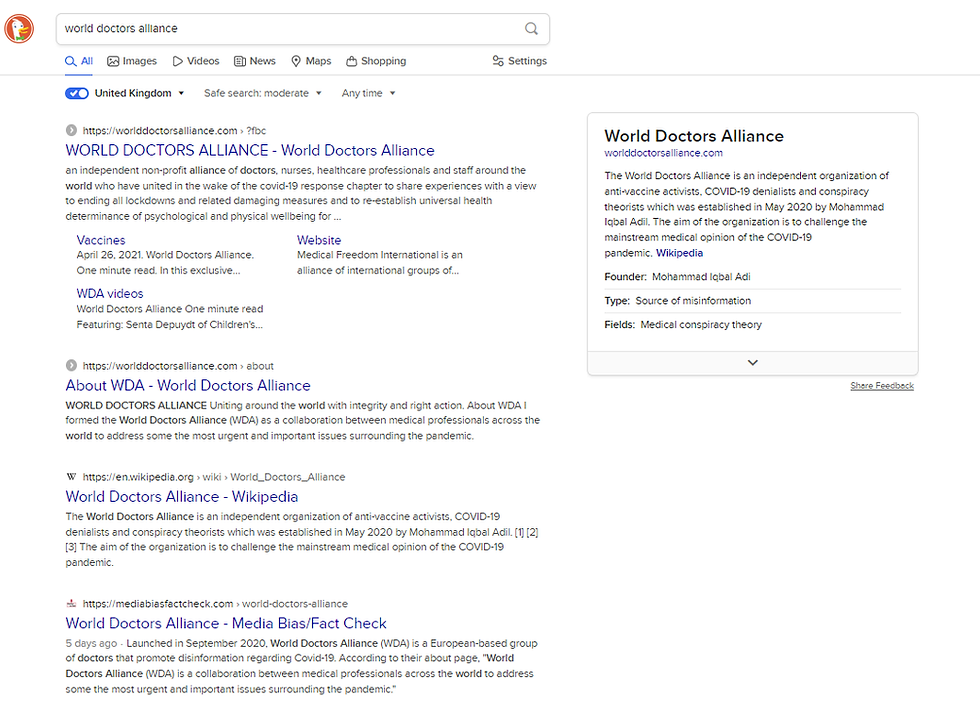Switch to the Maps tab

(311, 61)
